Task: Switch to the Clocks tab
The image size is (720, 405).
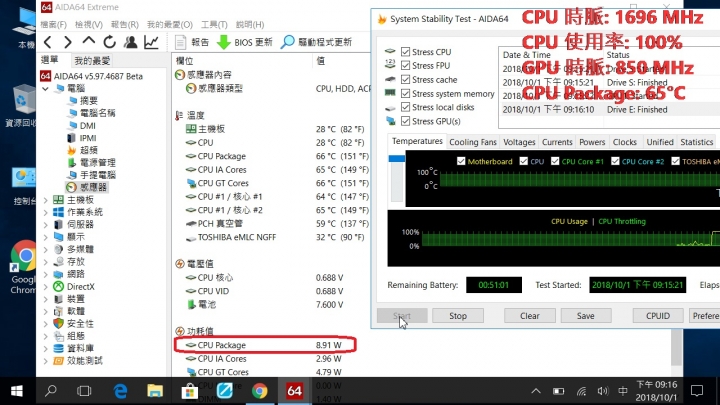Action: coord(624,142)
